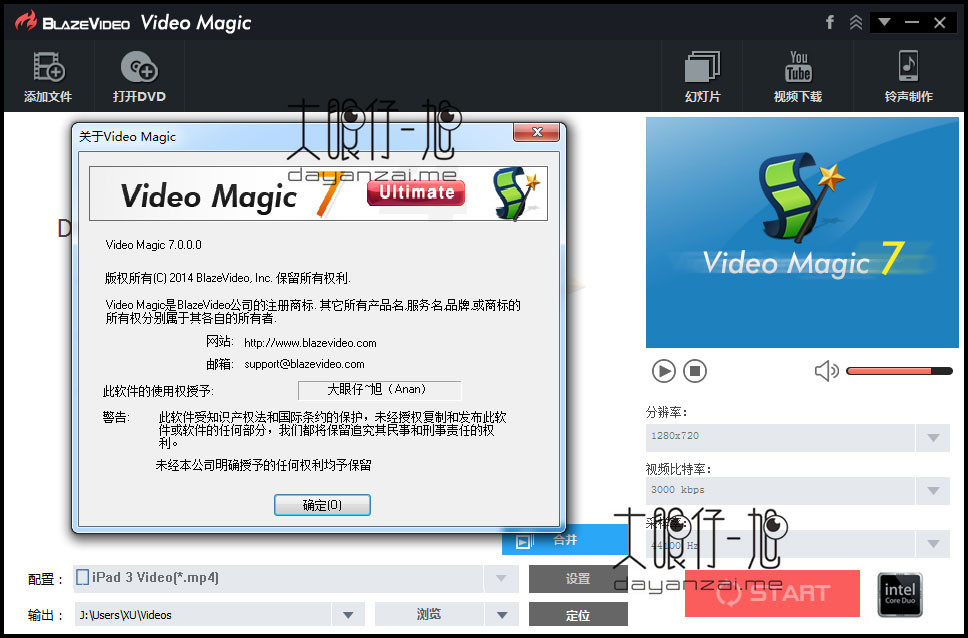The height and width of the screenshot is (638, 968).
Task: Open Settings (设置) button
Action: (x=578, y=579)
